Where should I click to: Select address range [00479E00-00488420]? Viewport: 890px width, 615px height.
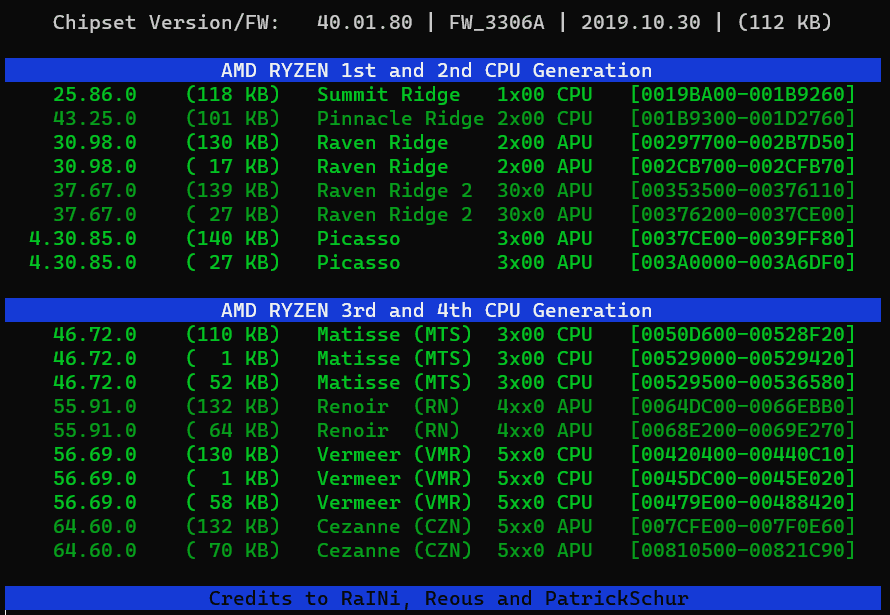point(742,502)
